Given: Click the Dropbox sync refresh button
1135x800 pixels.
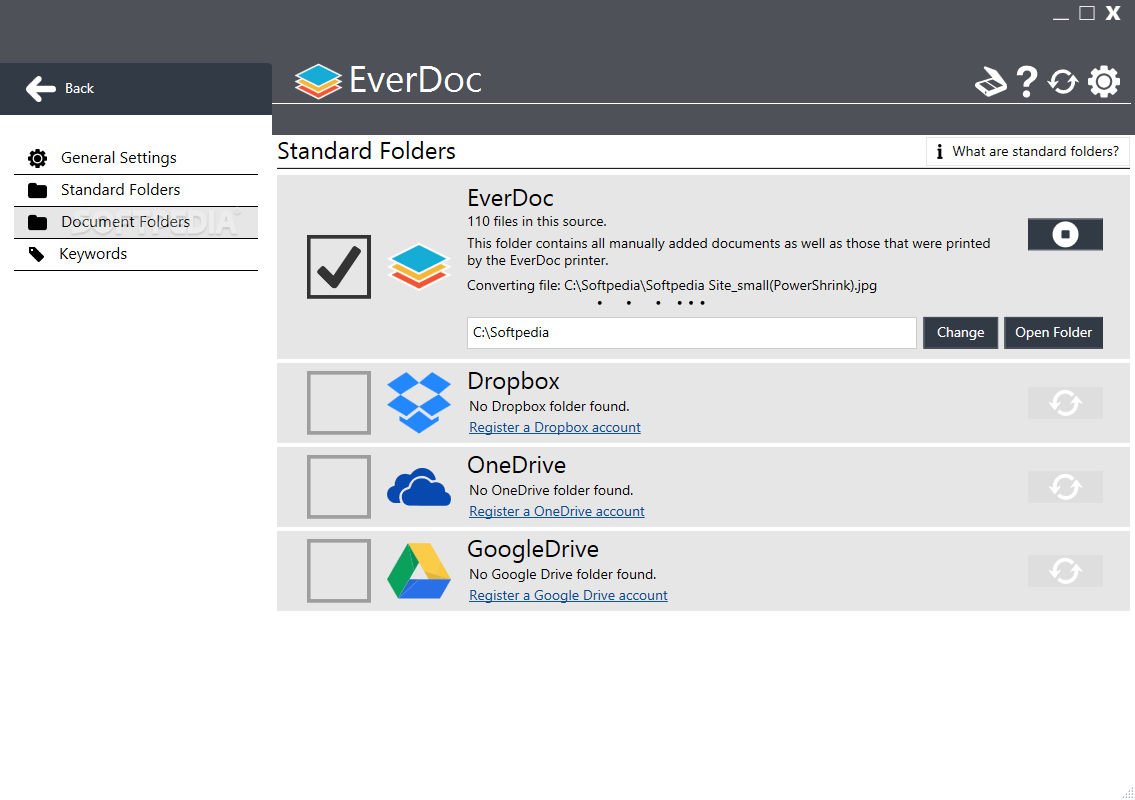Looking at the screenshot, I should [x=1065, y=403].
